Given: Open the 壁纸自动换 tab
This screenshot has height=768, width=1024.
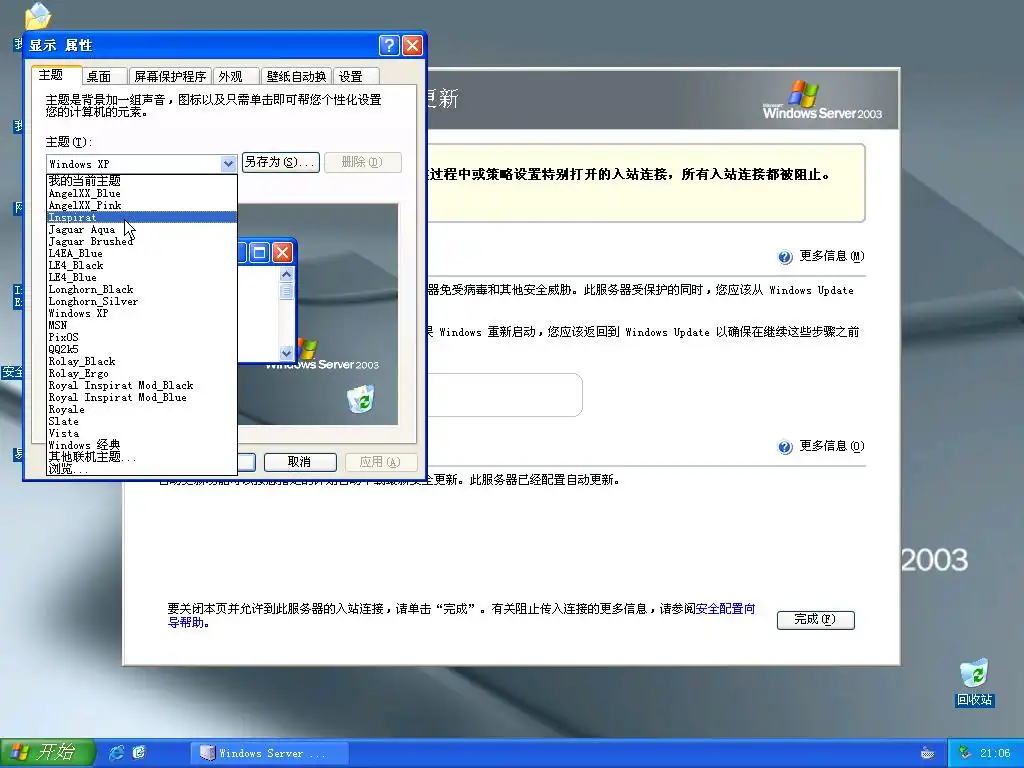Looking at the screenshot, I should coord(296,76).
